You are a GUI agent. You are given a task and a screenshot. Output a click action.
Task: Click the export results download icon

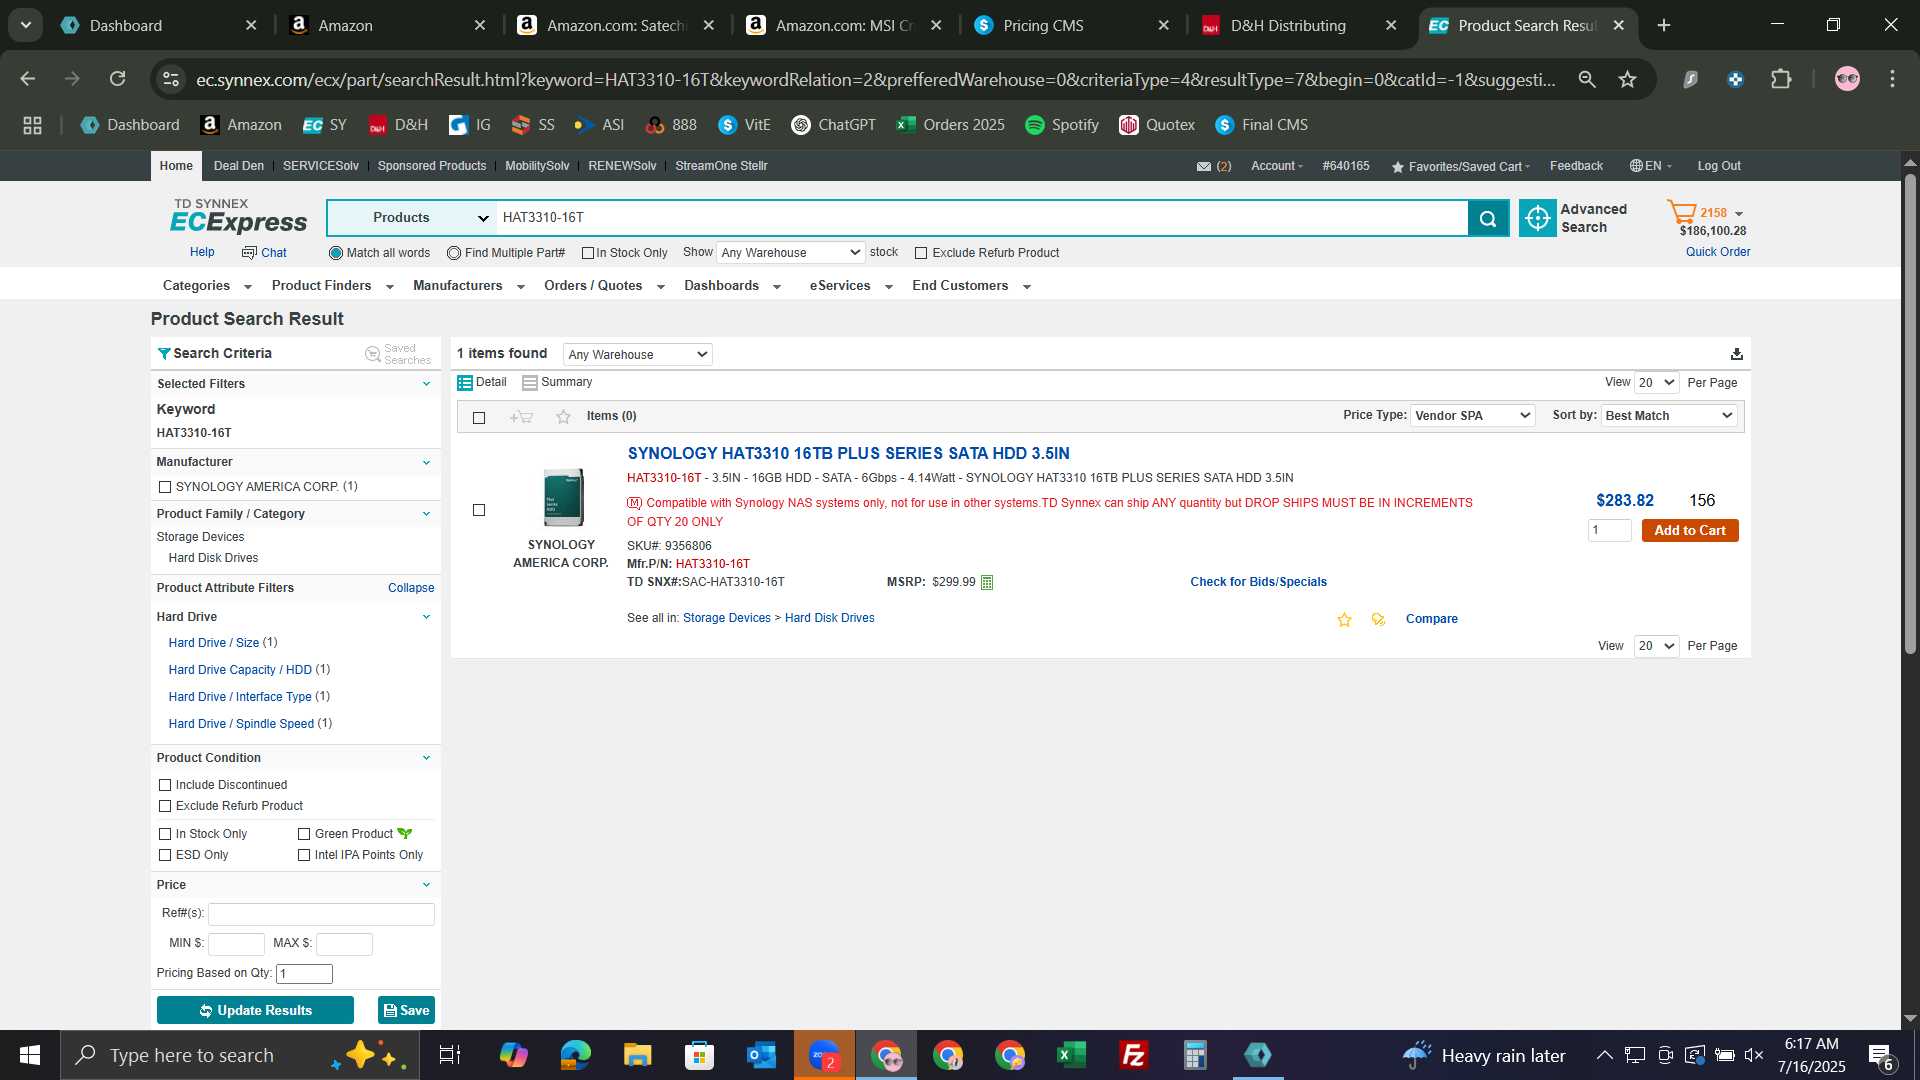(1737, 354)
